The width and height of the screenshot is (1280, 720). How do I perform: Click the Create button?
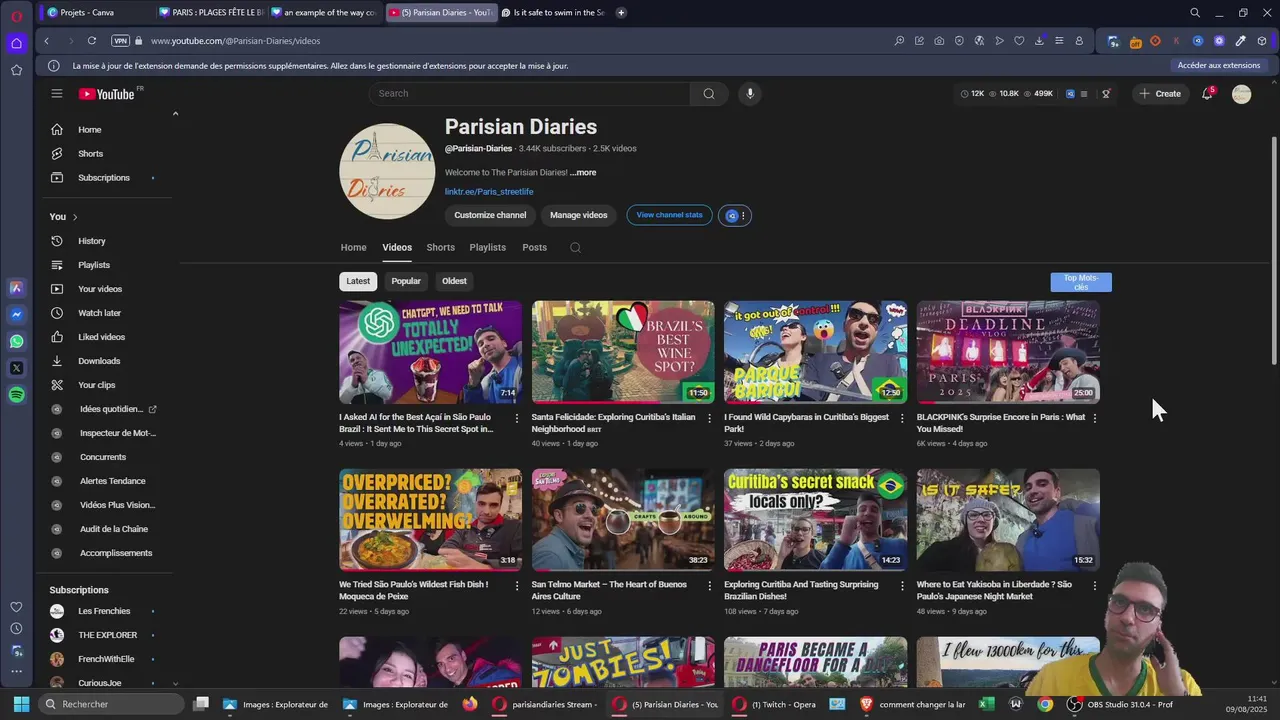1159,93
